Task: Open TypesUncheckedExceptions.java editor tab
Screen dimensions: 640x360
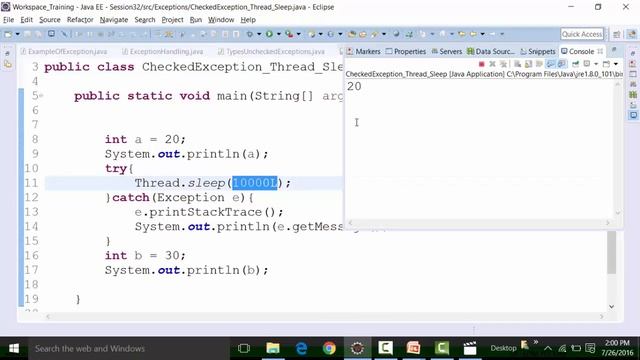Action: click(271, 51)
